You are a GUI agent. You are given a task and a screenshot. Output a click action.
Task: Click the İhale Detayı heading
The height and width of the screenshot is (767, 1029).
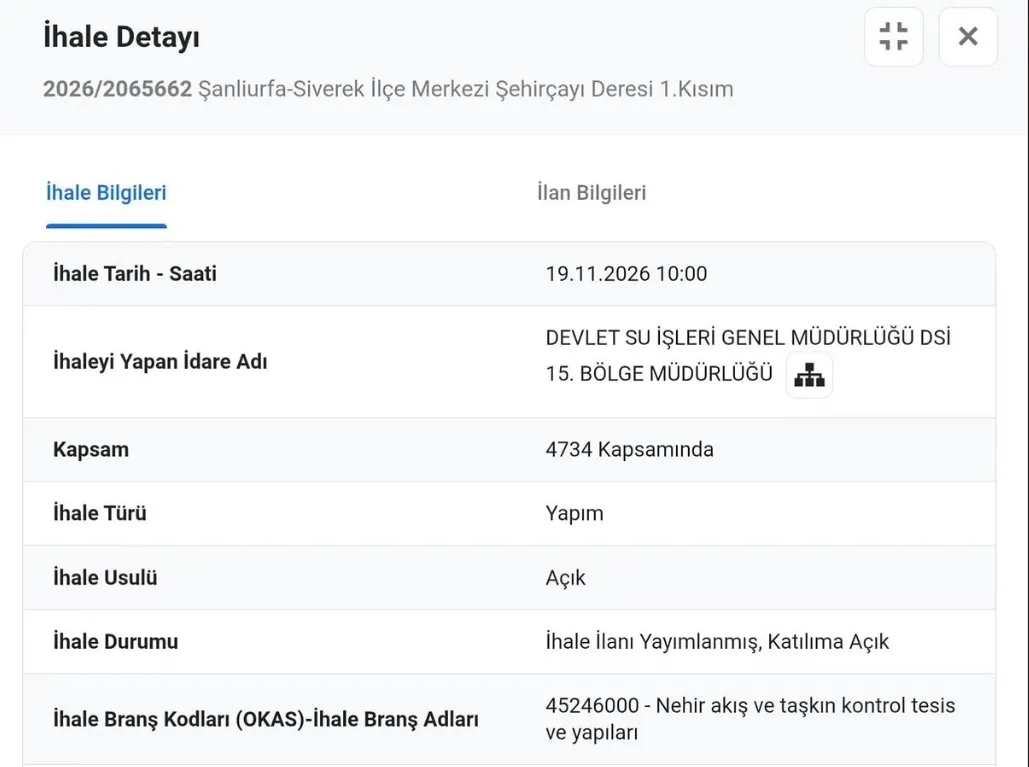coord(121,37)
